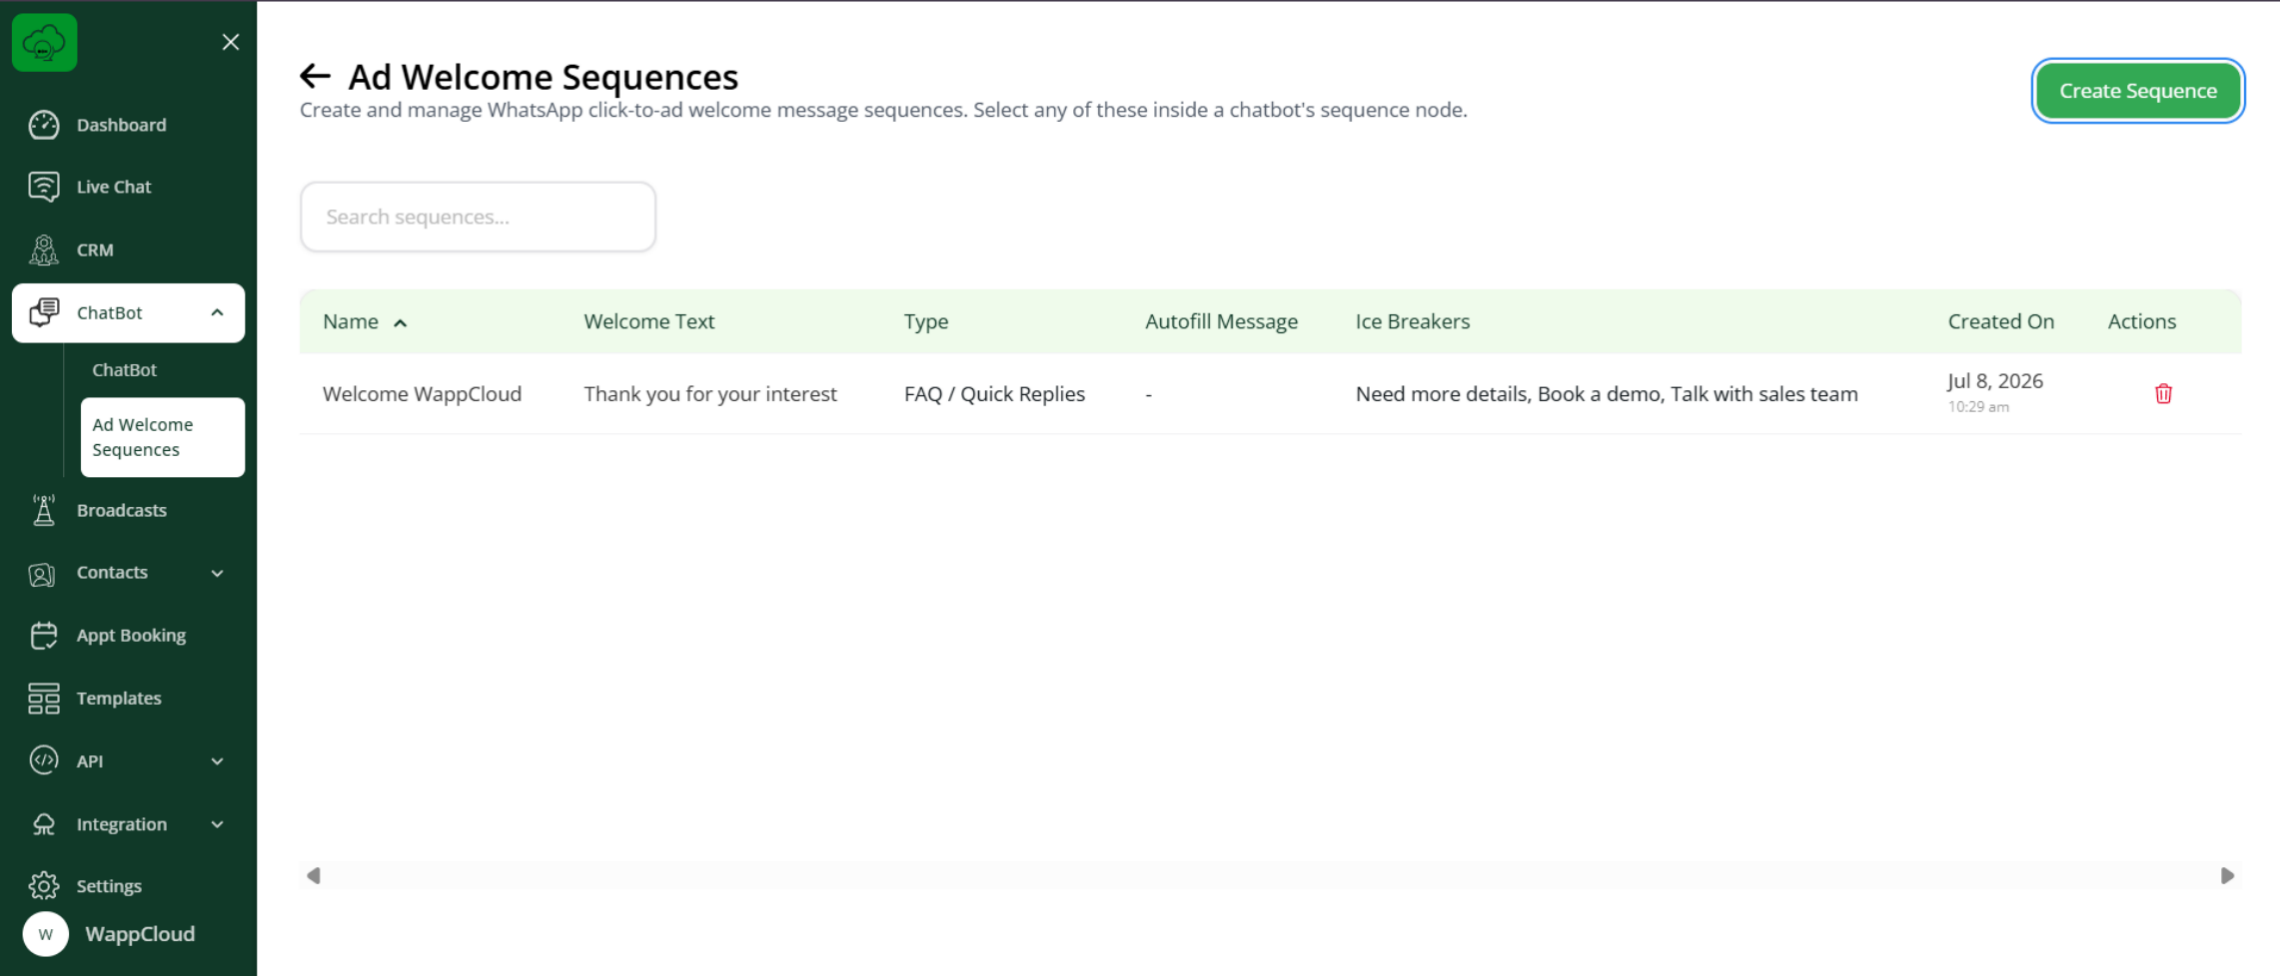This screenshot has width=2280, height=976.
Task: Click the Dashboard gauge icon
Action: click(x=44, y=125)
